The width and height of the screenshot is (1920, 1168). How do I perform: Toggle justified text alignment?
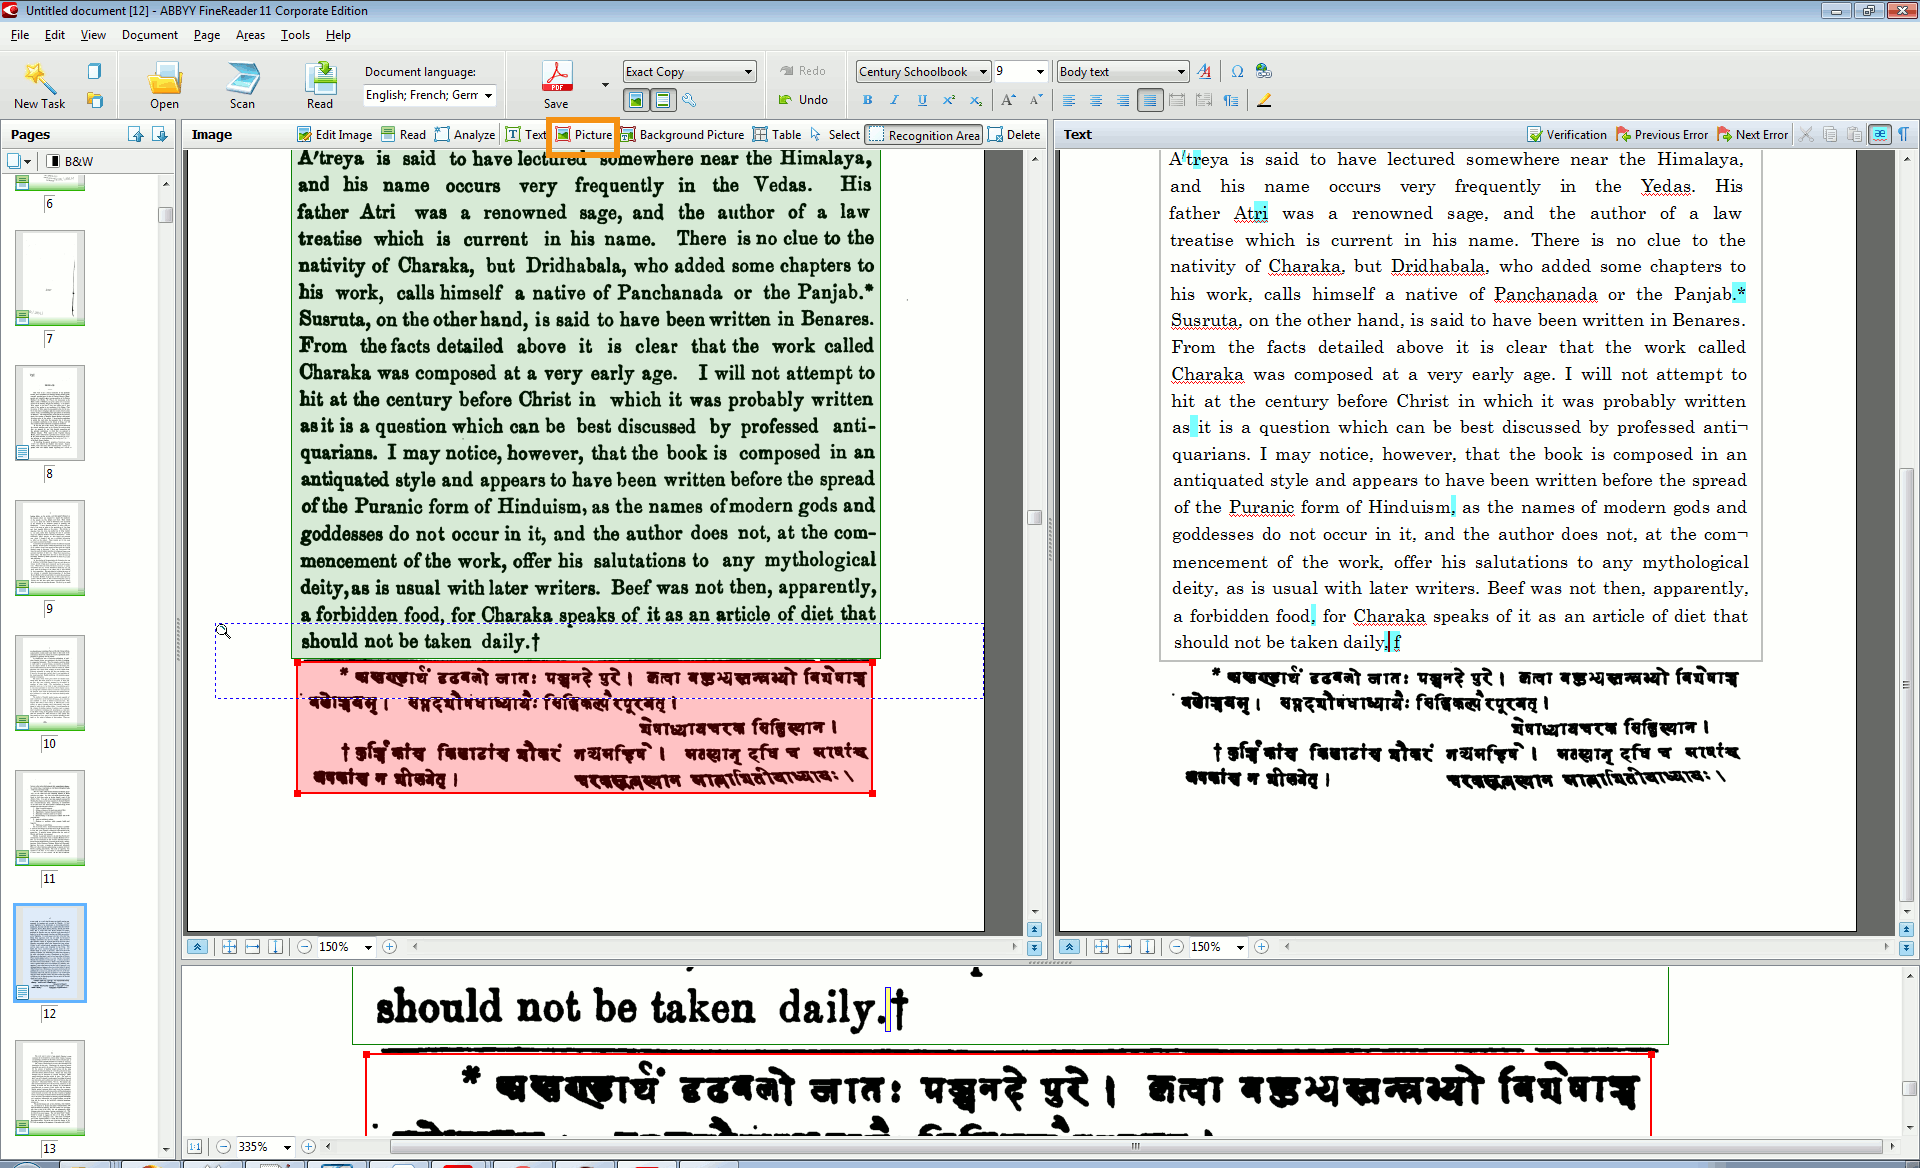(x=1150, y=100)
